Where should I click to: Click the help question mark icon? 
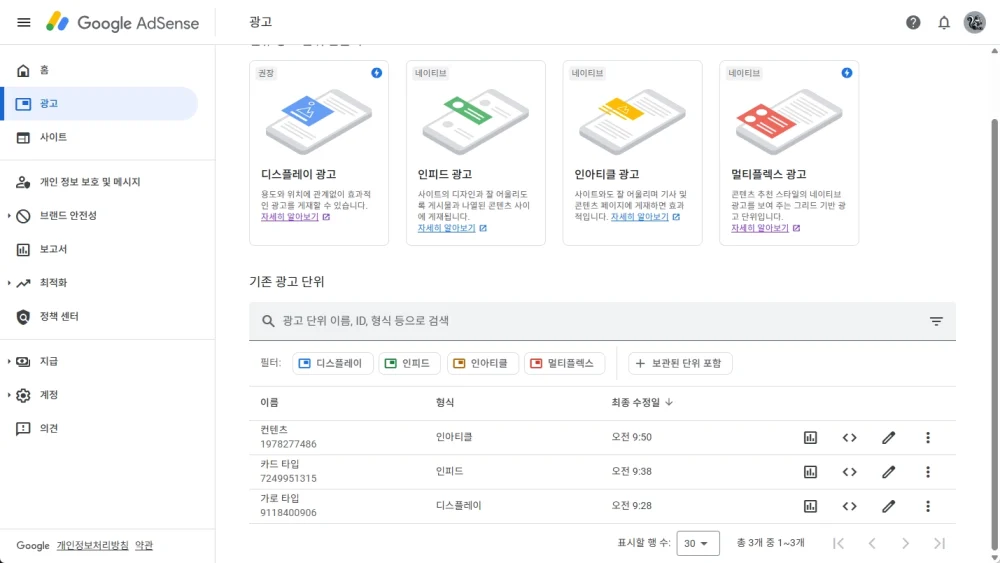coord(913,22)
